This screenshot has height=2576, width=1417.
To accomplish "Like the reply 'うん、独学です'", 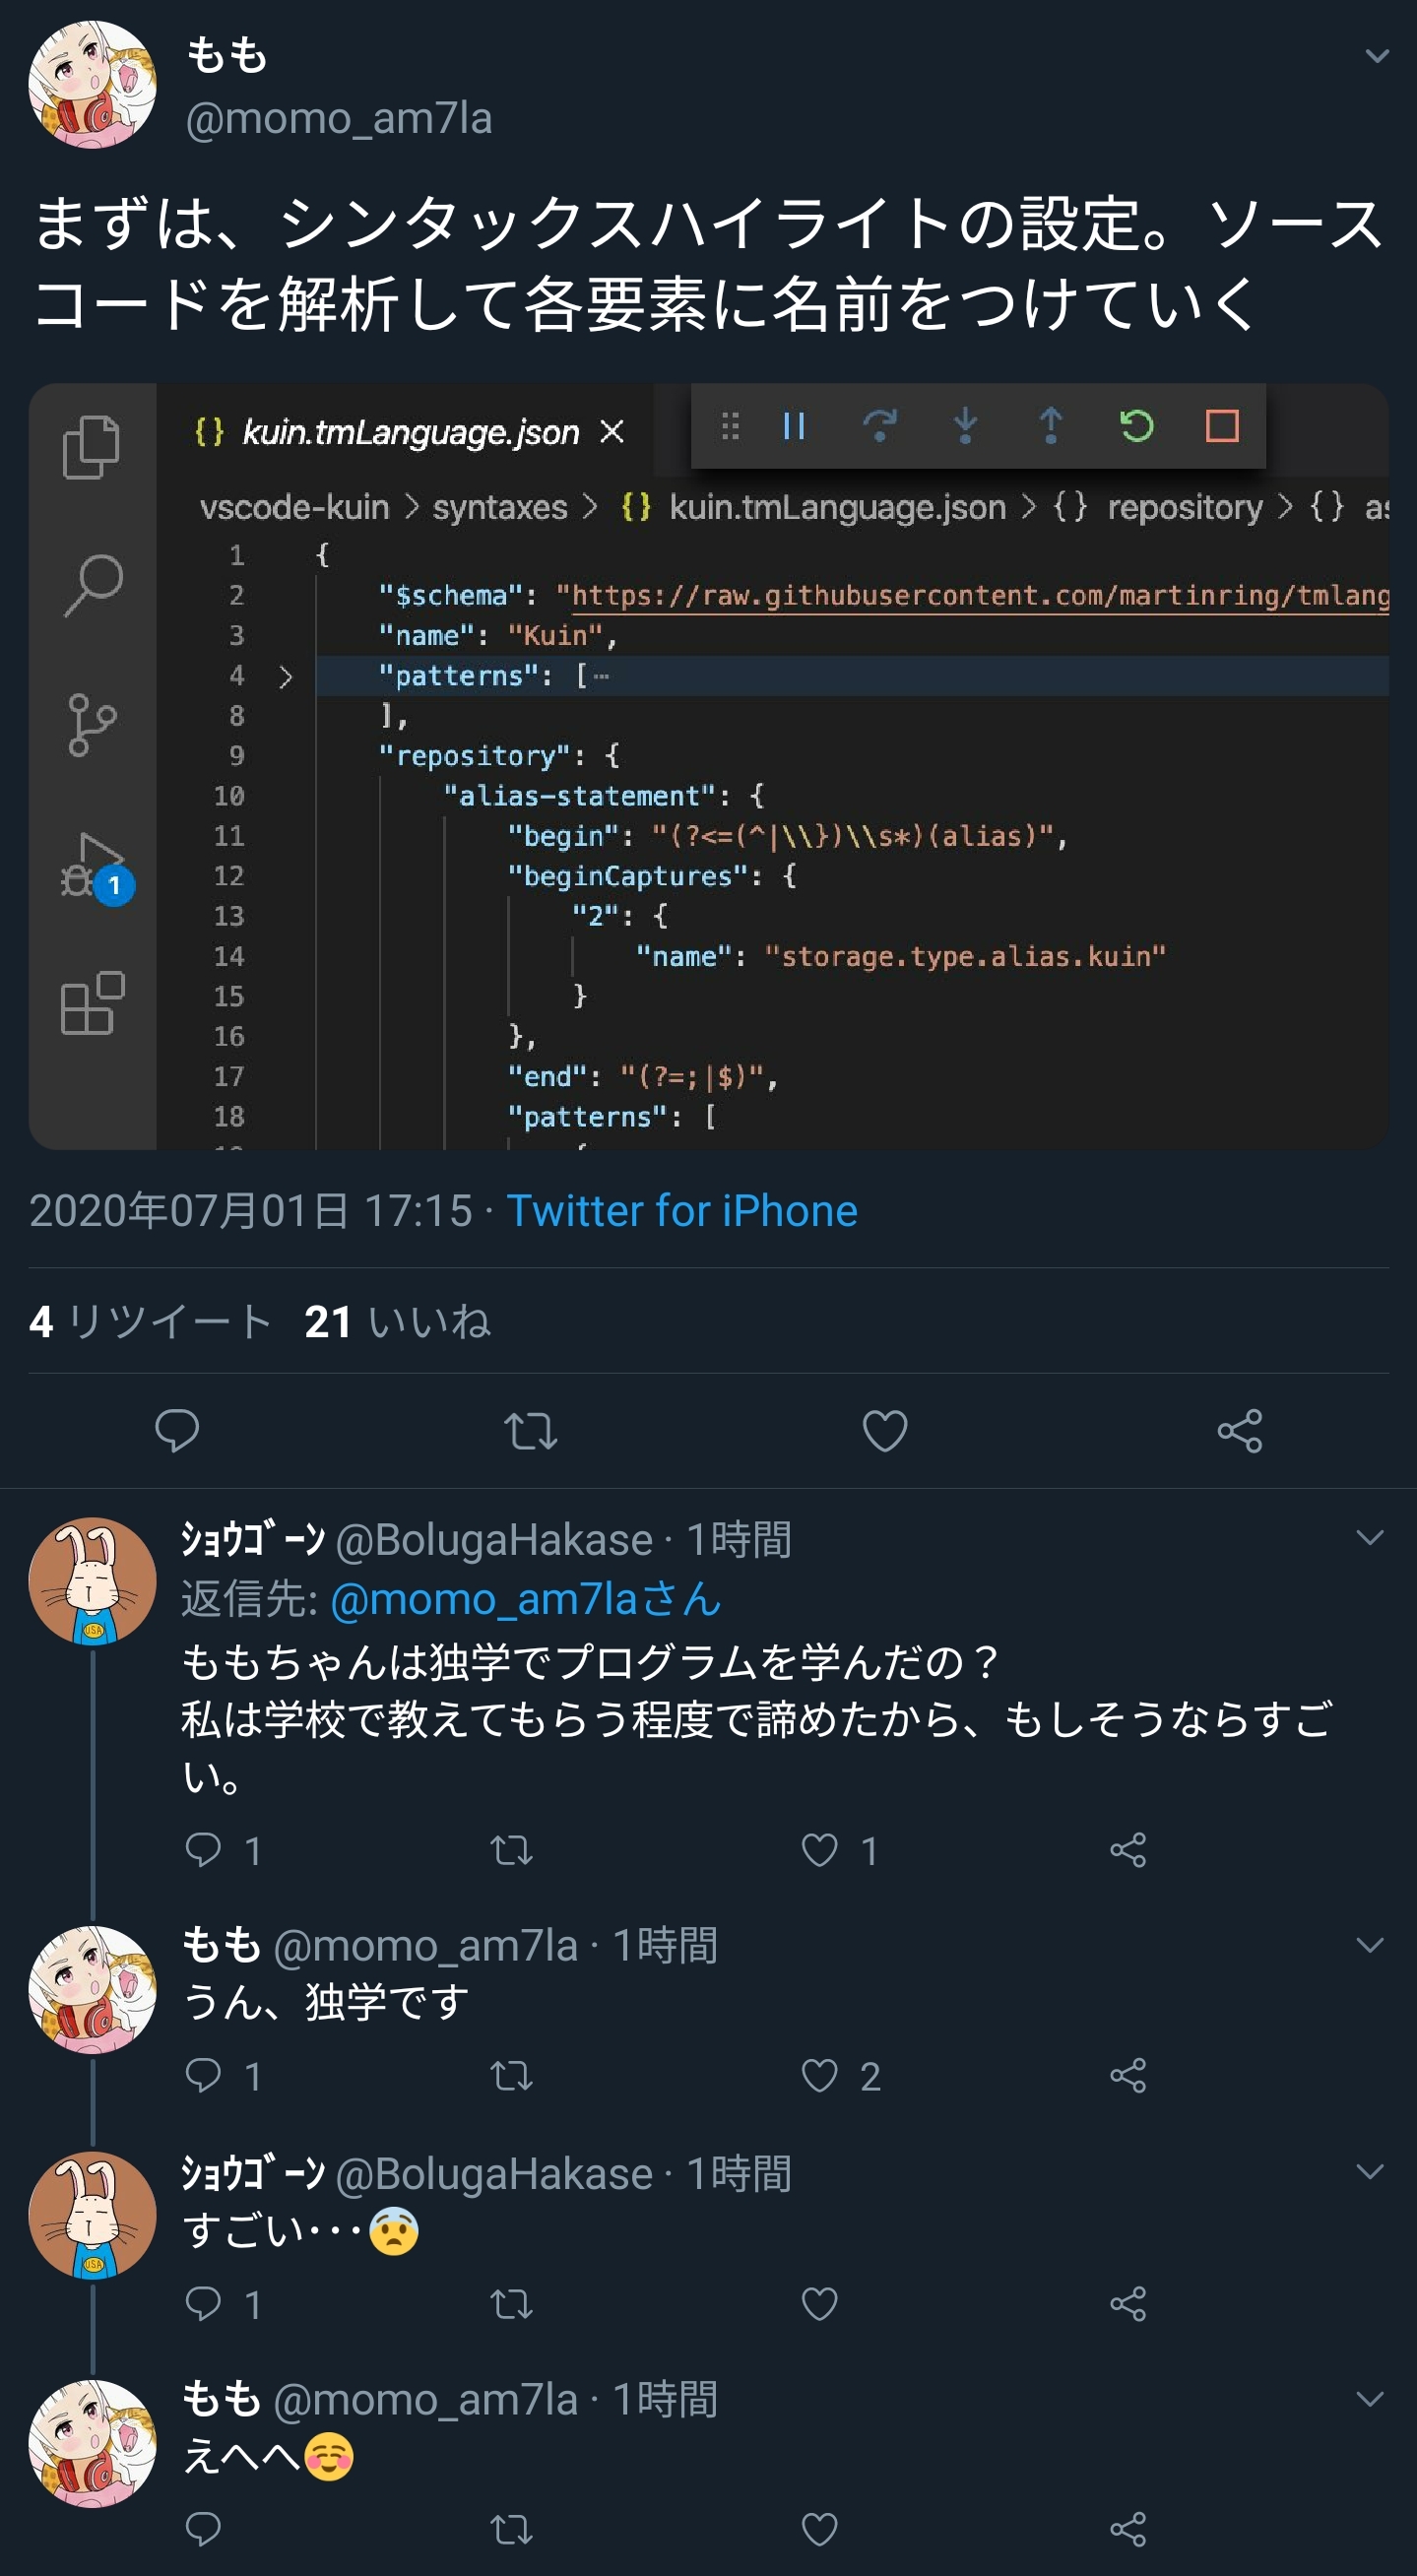I will 819,2076.
